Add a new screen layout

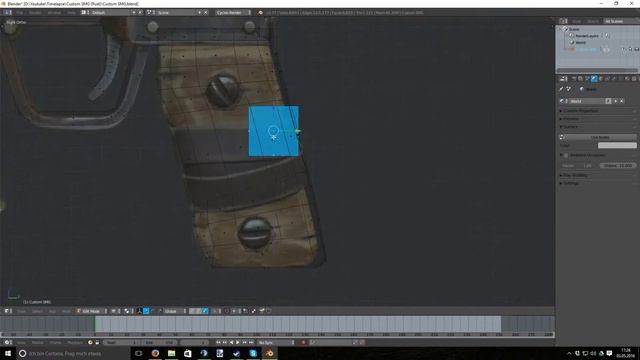tap(134, 13)
